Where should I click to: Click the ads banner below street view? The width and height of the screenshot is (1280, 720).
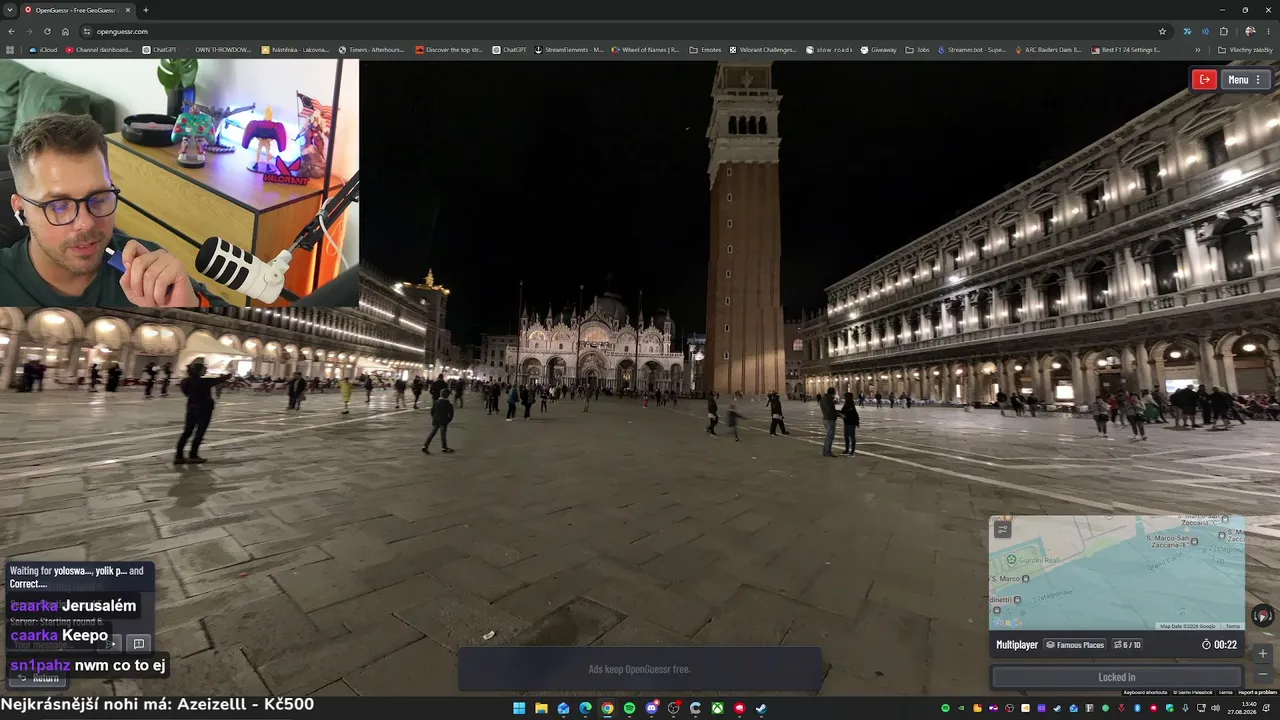[x=640, y=669]
